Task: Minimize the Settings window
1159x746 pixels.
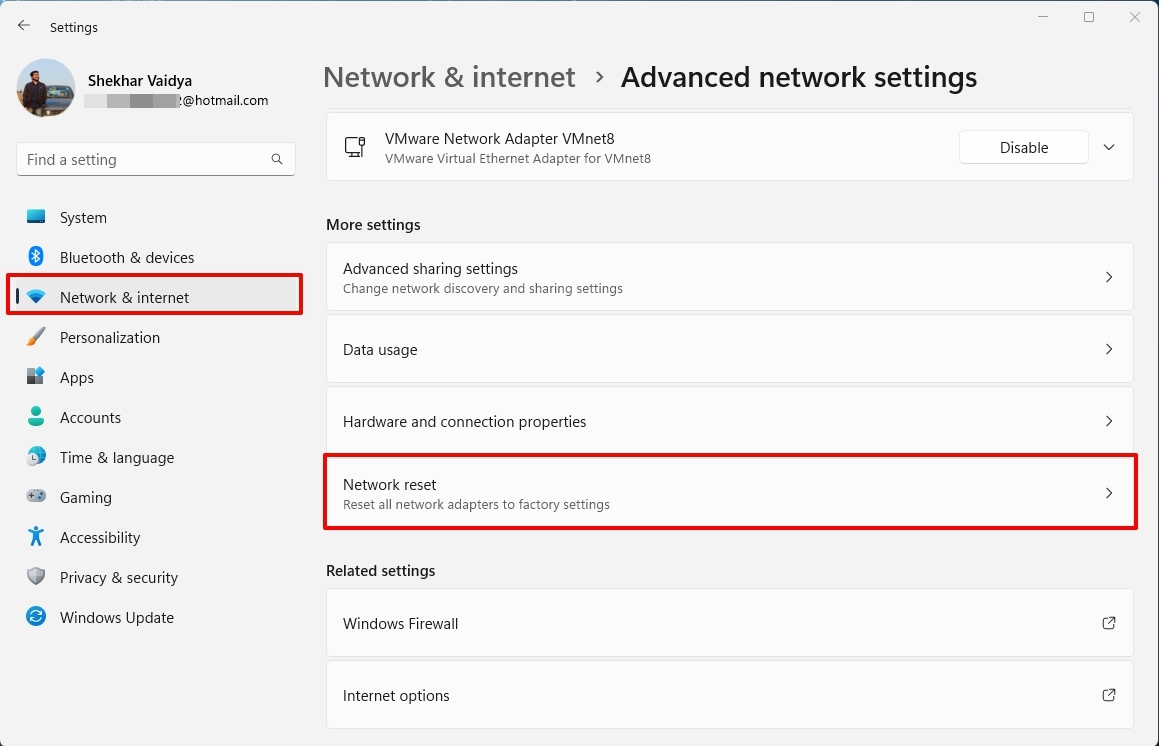Action: (1043, 17)
